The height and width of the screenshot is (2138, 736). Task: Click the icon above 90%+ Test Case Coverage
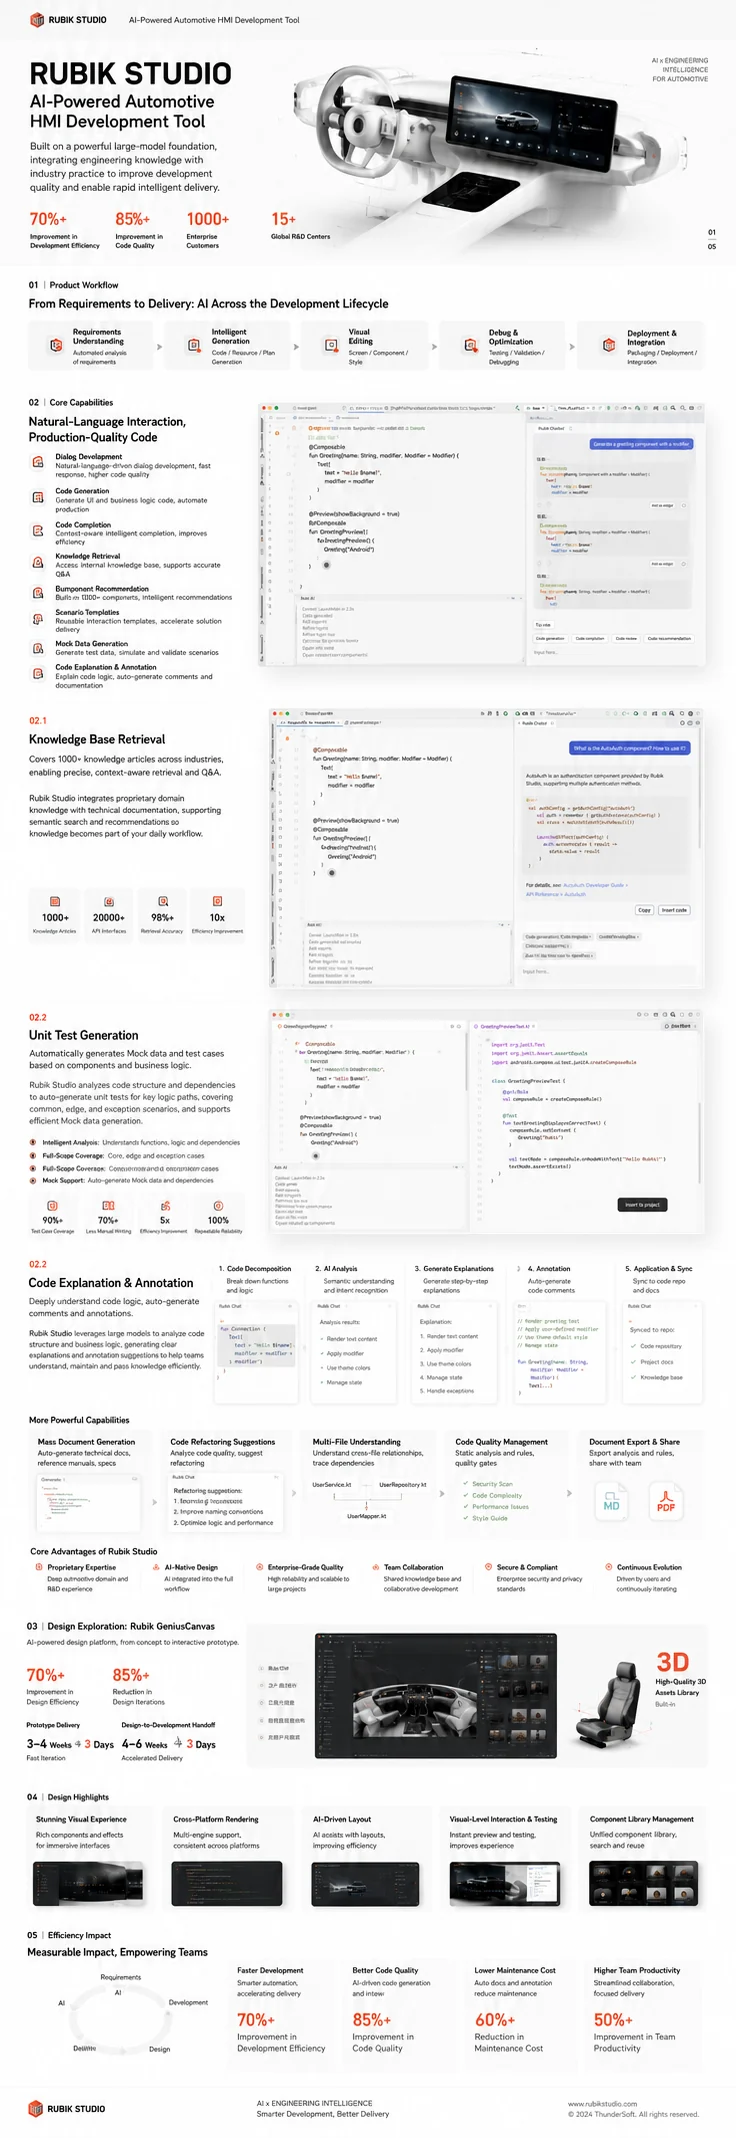[x=54, y=1205]
